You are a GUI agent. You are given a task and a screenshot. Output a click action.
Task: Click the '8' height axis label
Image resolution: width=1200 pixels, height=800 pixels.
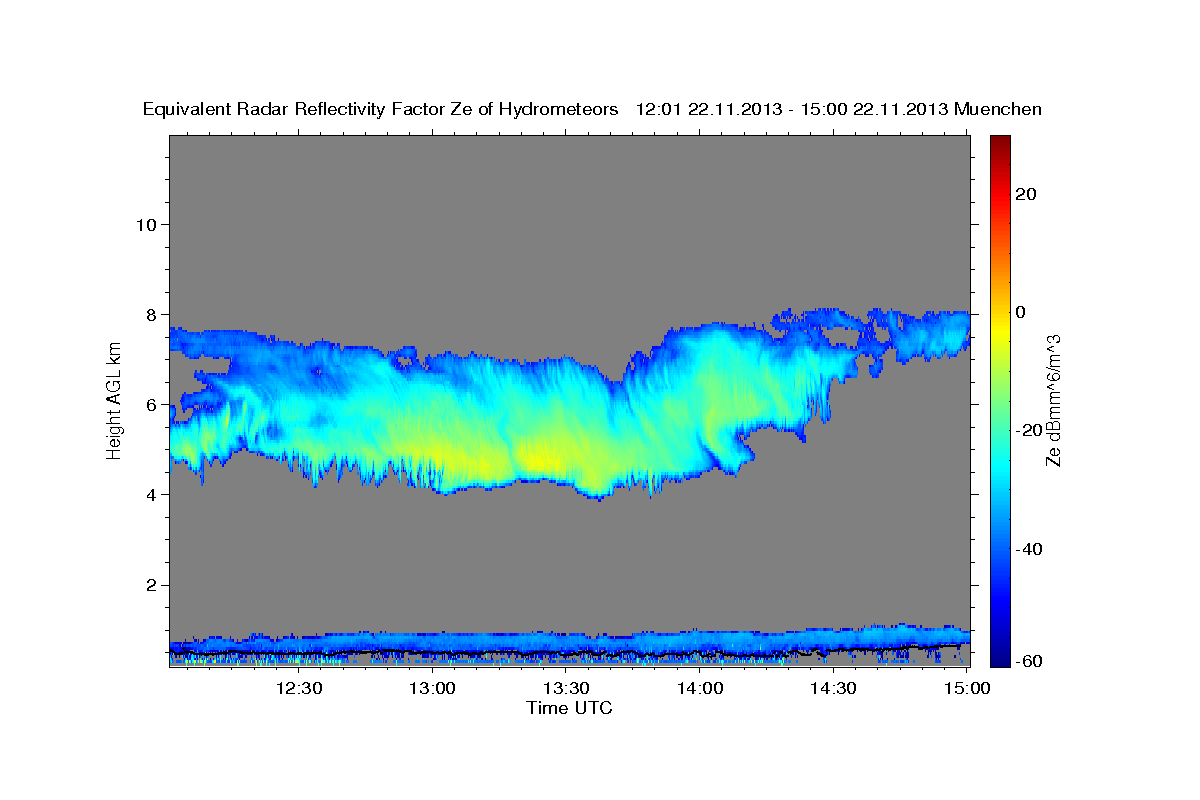tap(152, 314)
